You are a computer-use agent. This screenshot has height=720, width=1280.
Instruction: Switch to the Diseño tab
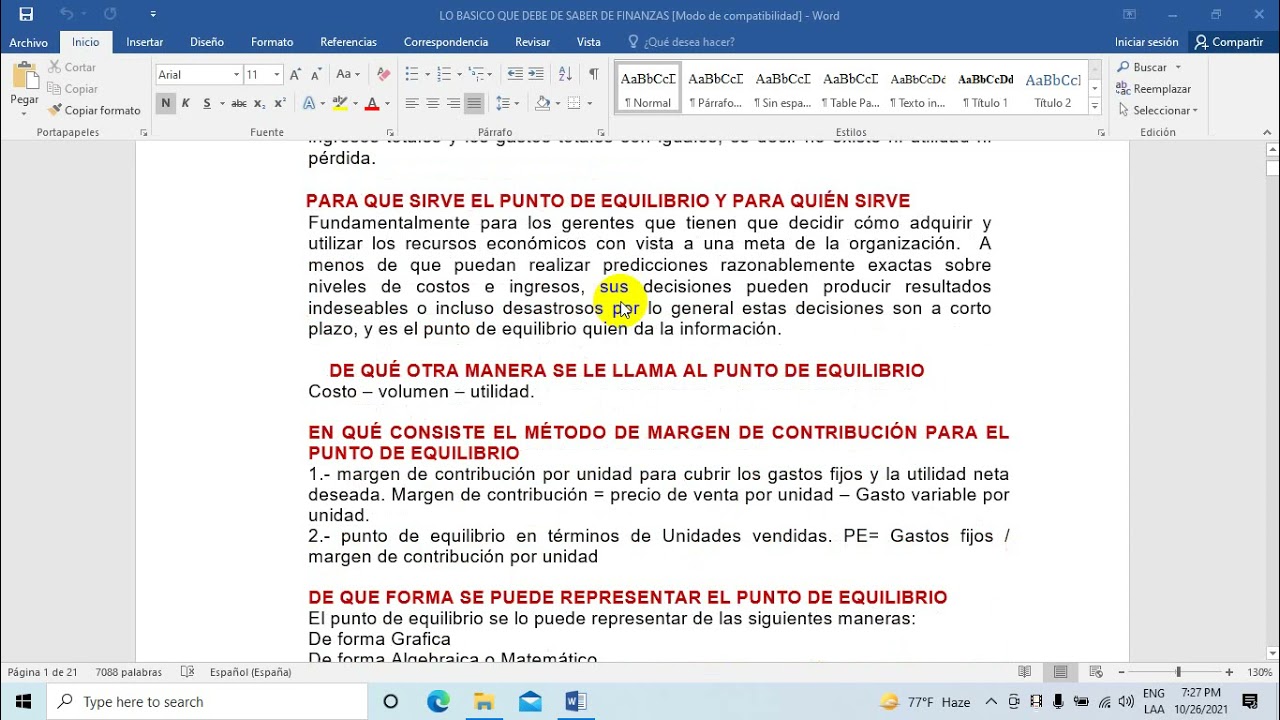pyautogui.click(x=207, y=42)
